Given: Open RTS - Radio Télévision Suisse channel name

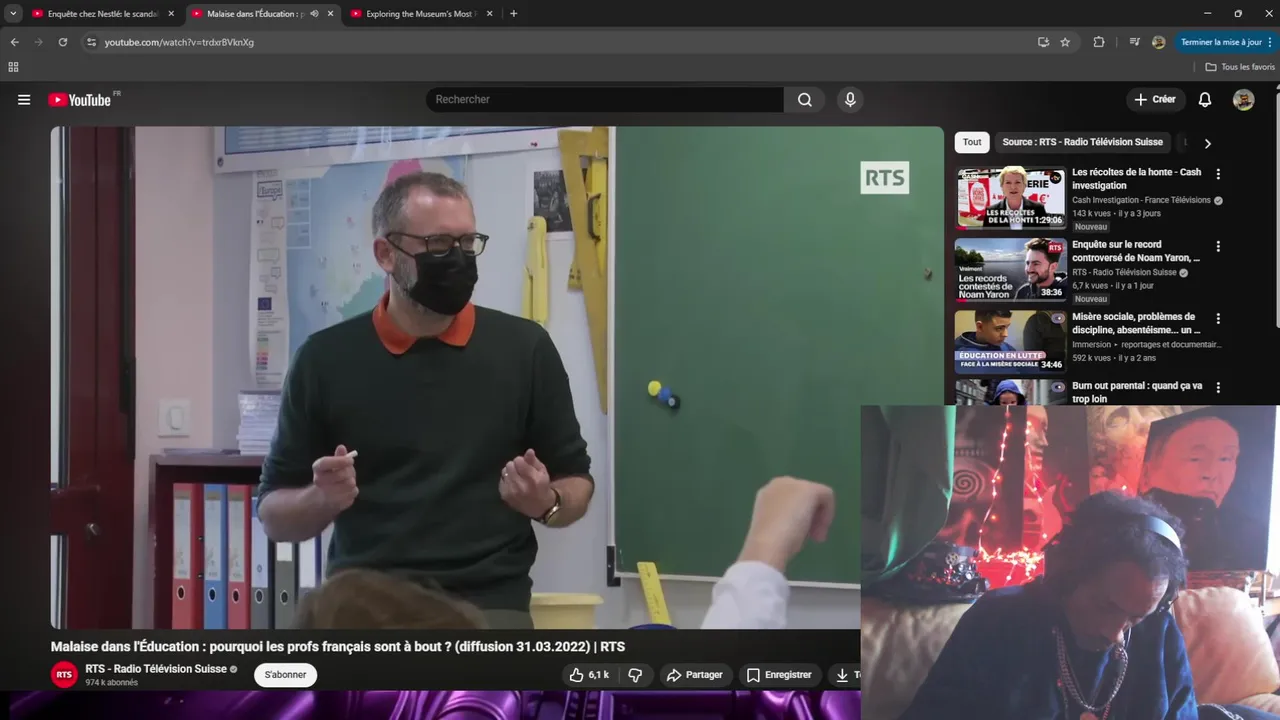Looking at the screenshot, I should click(x=156, y=669).
